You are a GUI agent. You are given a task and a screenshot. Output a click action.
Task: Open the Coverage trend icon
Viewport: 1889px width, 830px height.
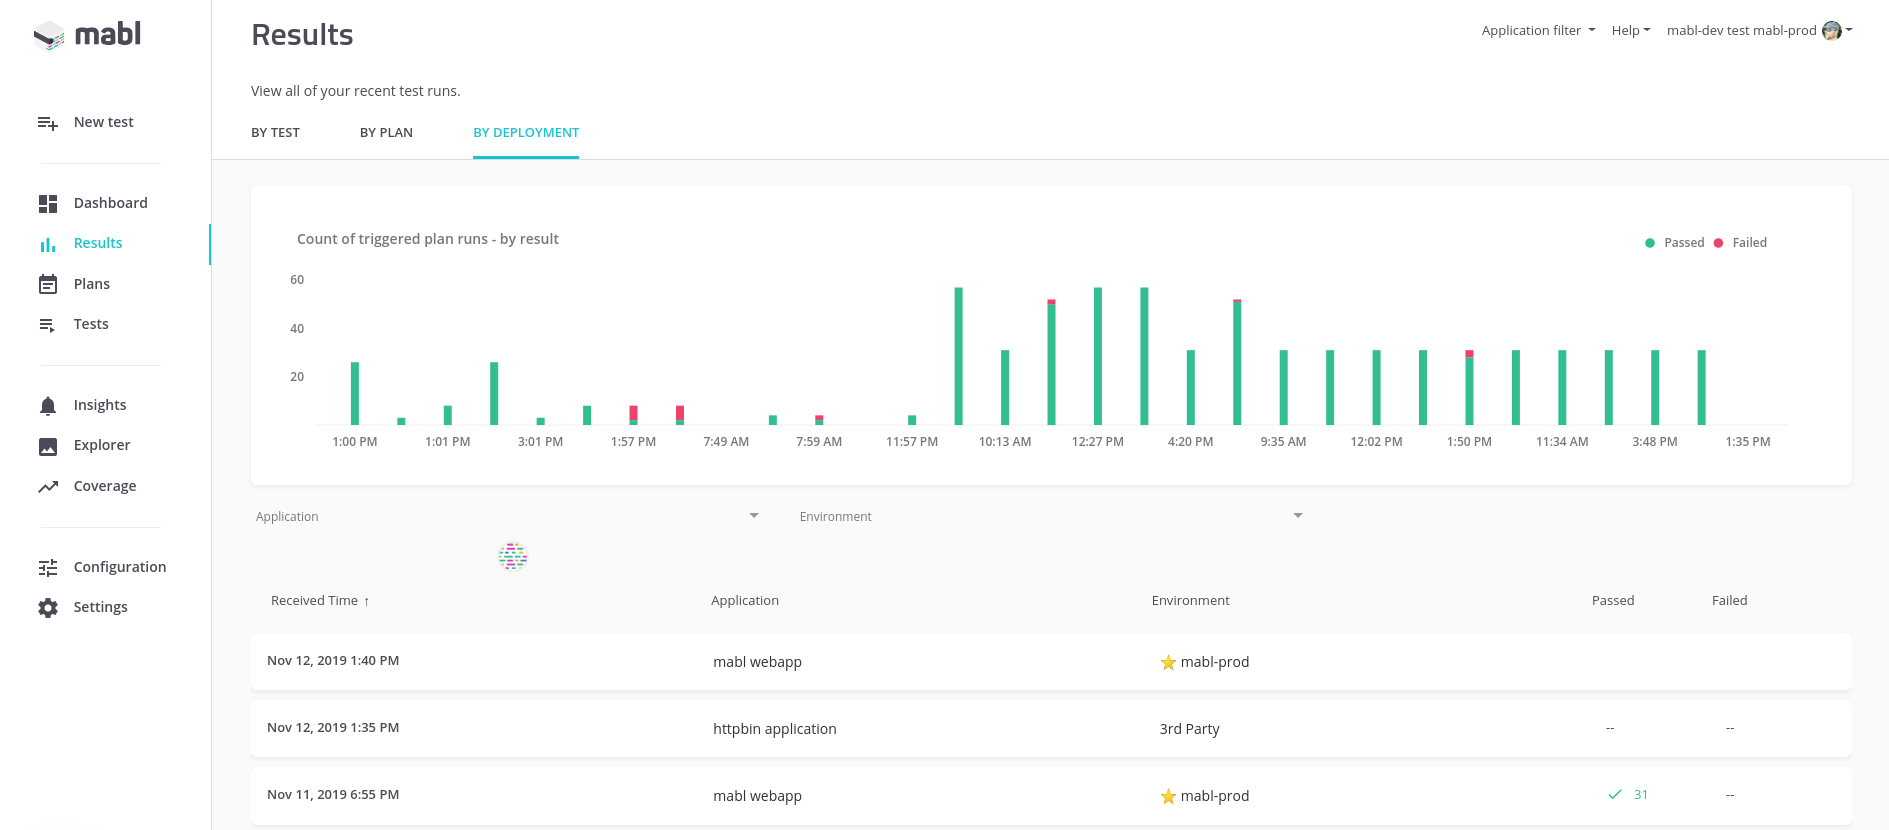click(x=48, y=487)
